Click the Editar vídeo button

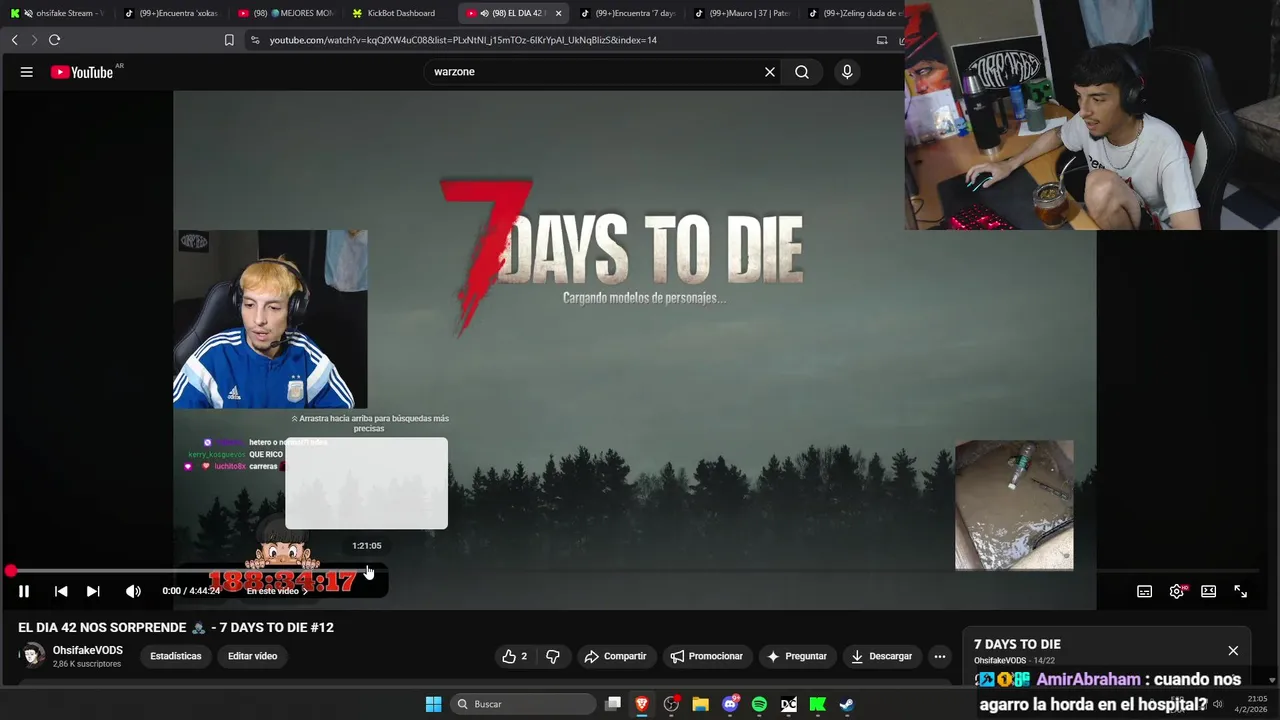click(252, 656)
